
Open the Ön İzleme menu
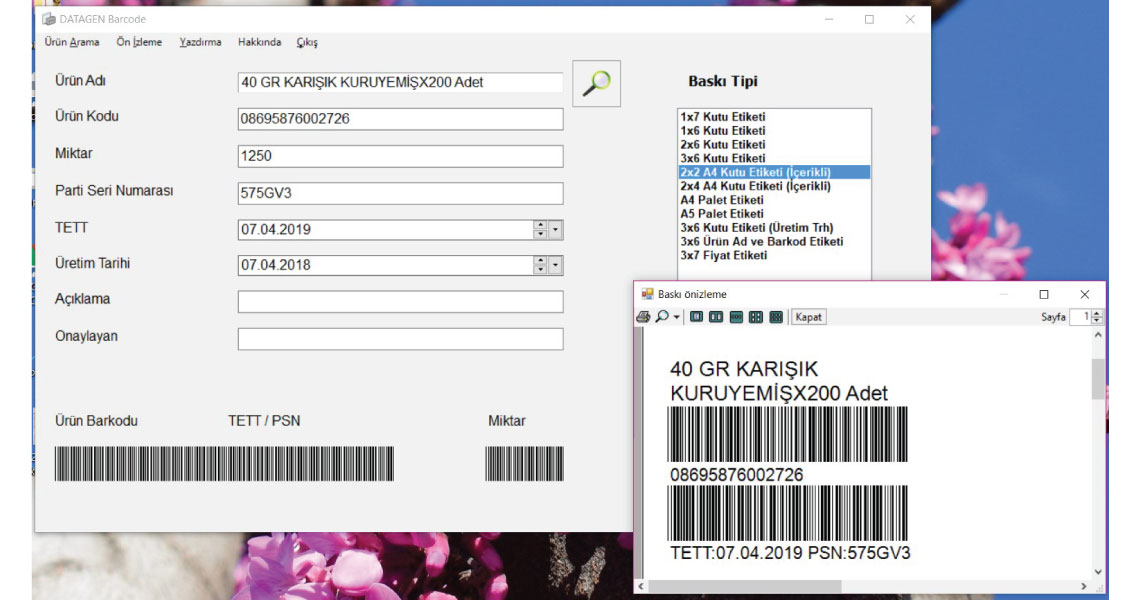[x=139, y=42]
